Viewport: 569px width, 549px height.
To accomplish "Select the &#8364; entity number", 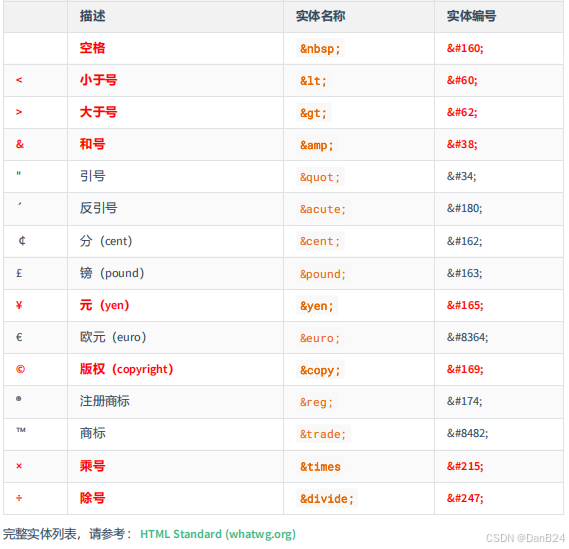I will click(x=467, y=337).
